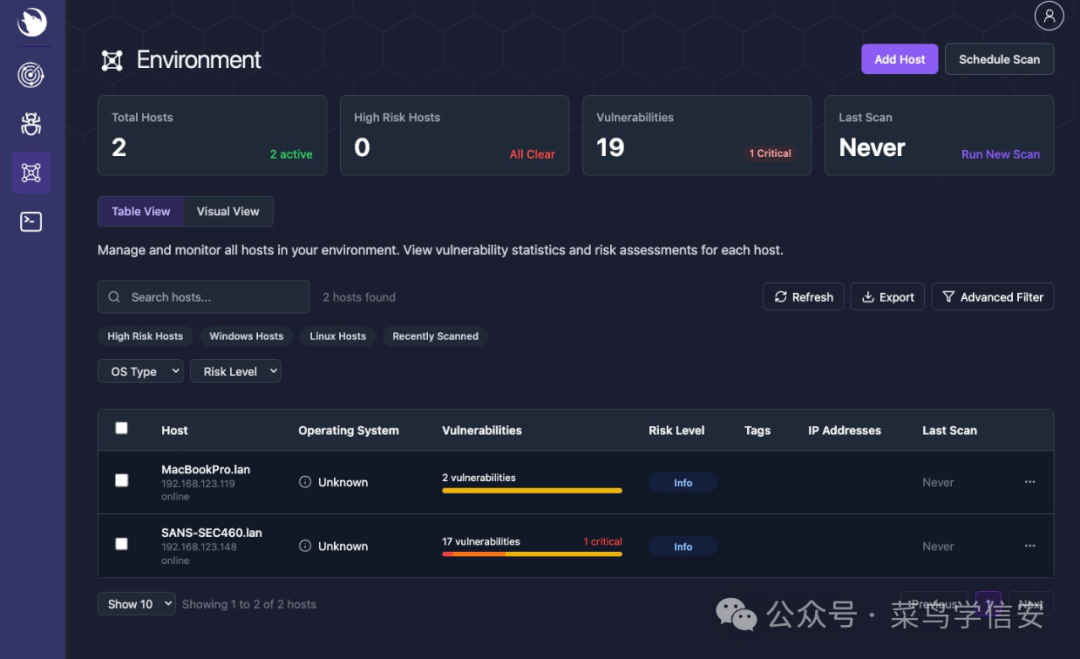Open the MacBookPro.lan host name
Image resolution: width=1080 pixels, height=659 pixels.
[x=205, y=470]
